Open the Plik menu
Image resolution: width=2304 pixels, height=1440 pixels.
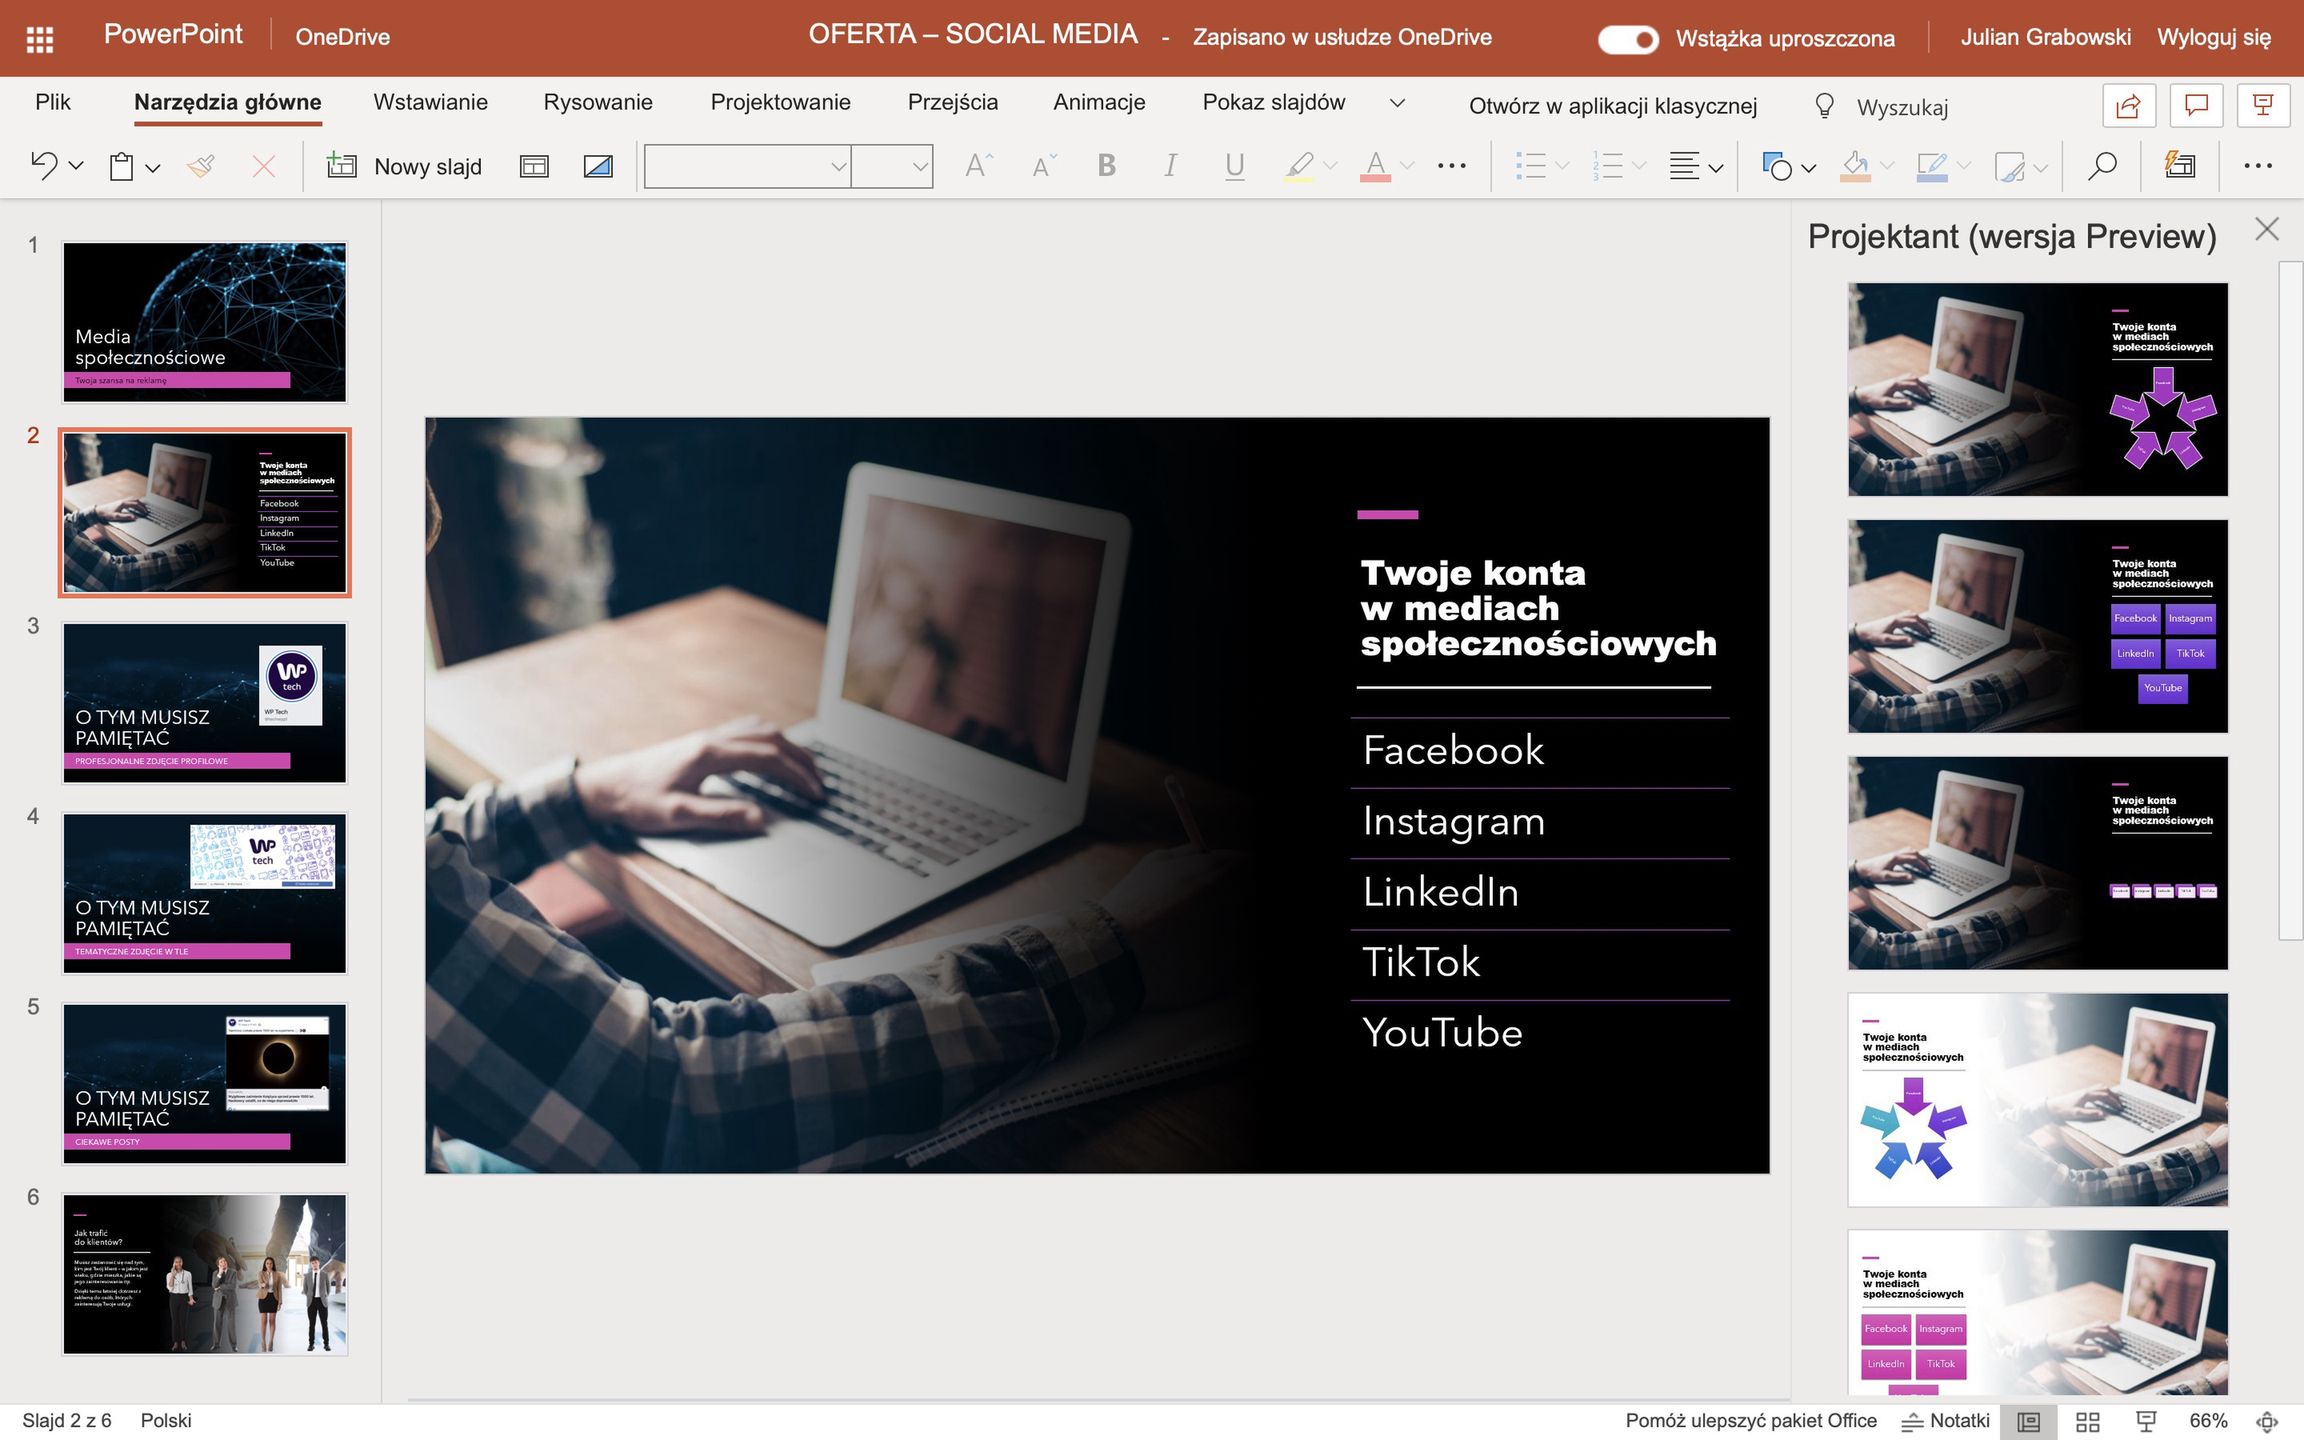[x=53, y=102]
